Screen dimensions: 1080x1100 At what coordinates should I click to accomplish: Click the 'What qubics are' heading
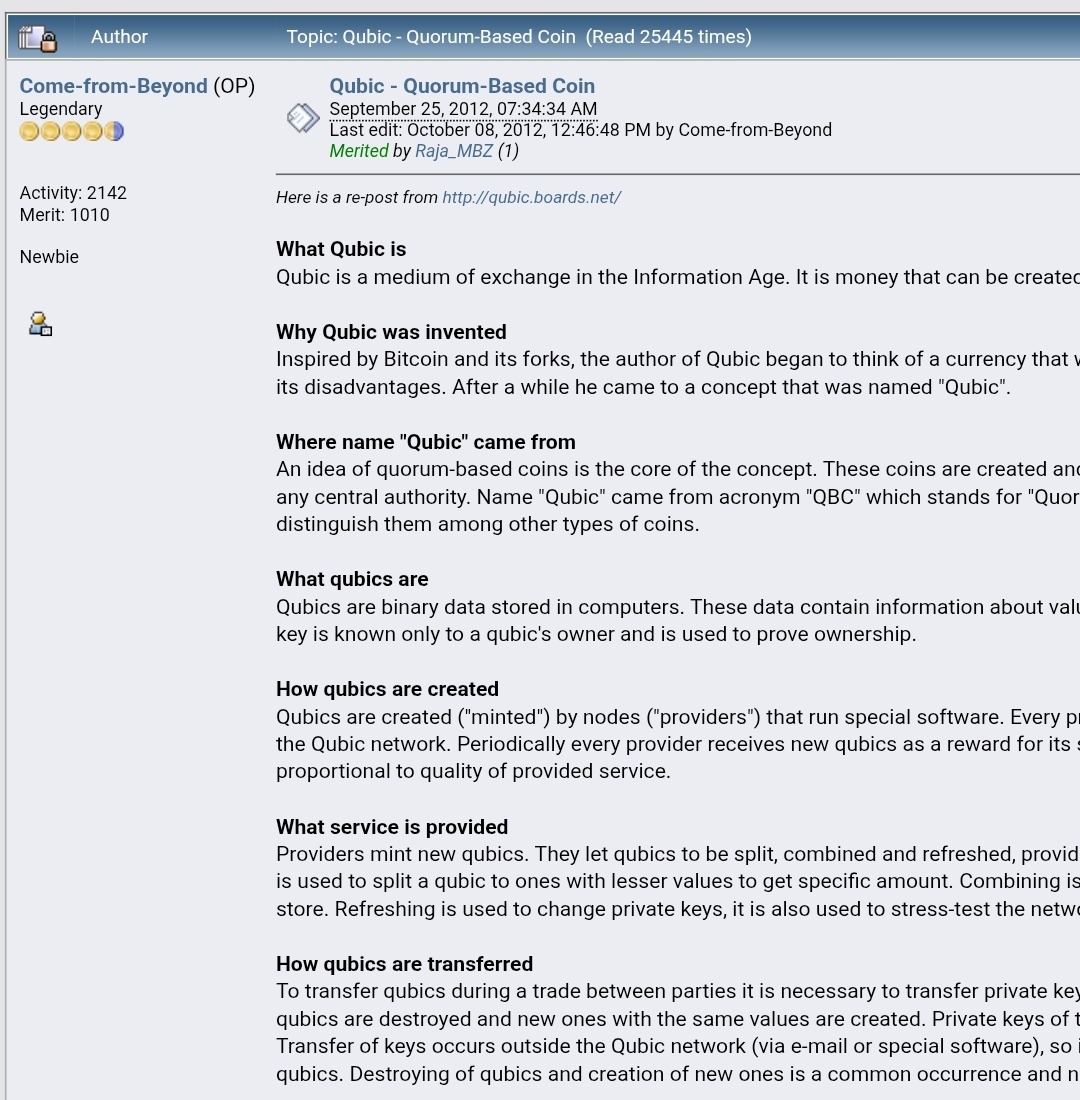click(352, 579)
